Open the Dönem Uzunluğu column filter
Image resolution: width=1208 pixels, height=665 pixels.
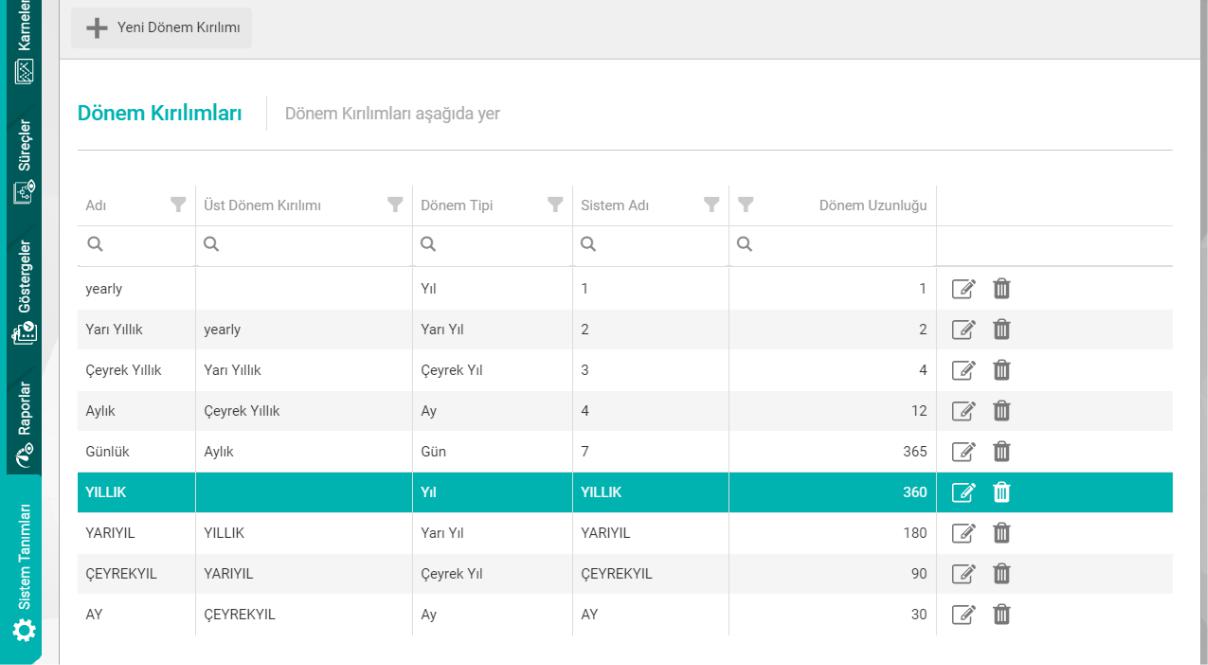745,206
